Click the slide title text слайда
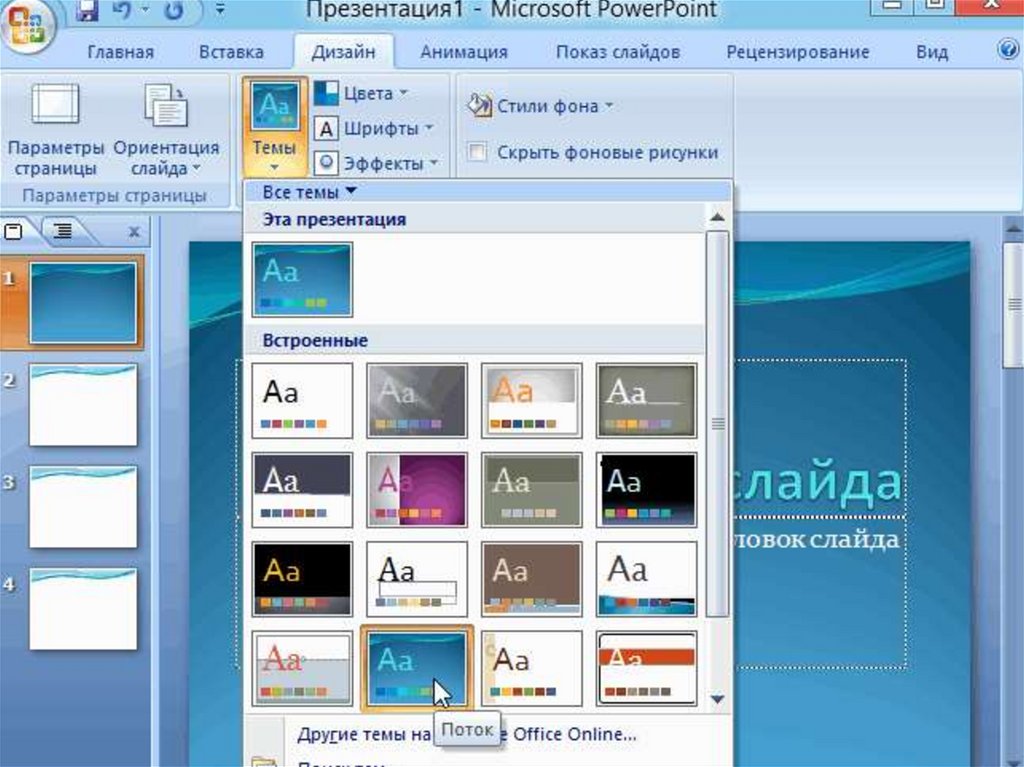This screenshot has height=767, width=1024. (816, 482)
